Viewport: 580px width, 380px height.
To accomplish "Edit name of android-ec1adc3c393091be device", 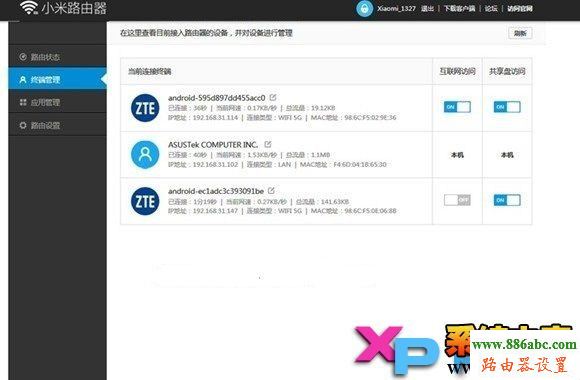I will (271, 191).
